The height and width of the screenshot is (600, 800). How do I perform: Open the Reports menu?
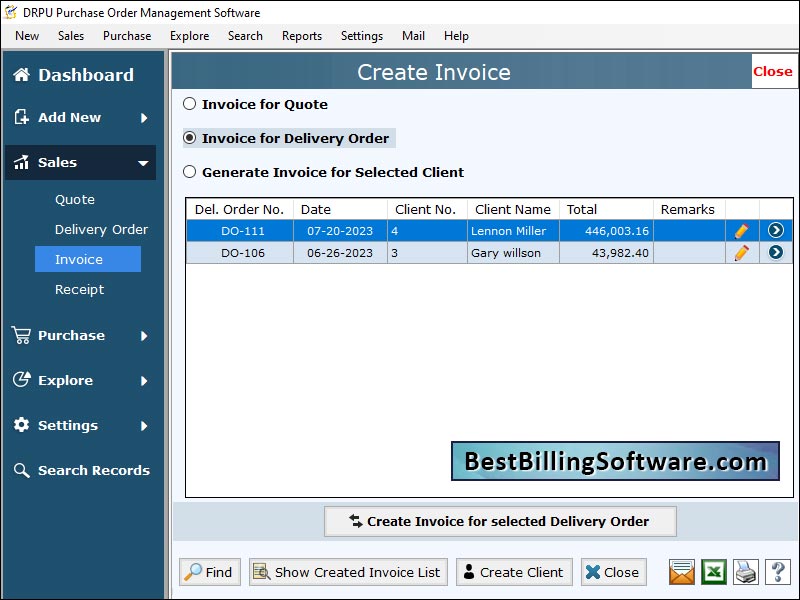[x=301, y=35]
